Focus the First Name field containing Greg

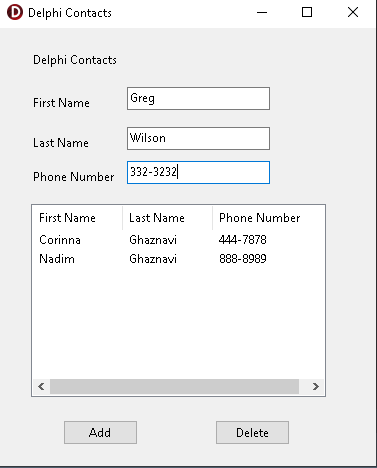click(198, 98)
